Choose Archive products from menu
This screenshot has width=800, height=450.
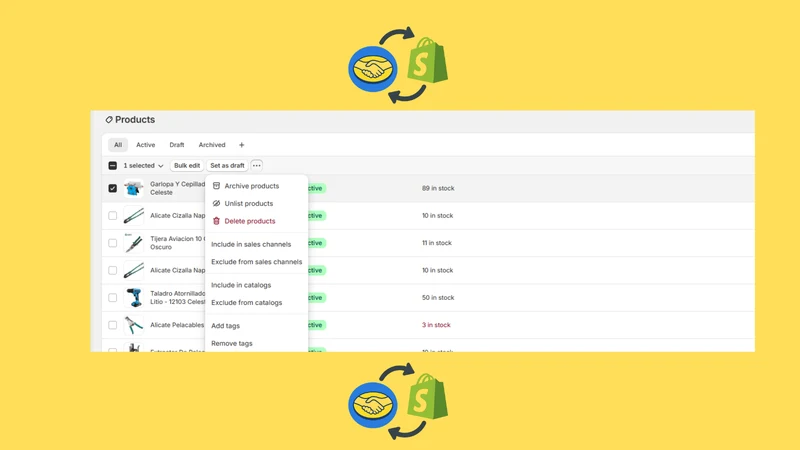click(x=252, y=186)
